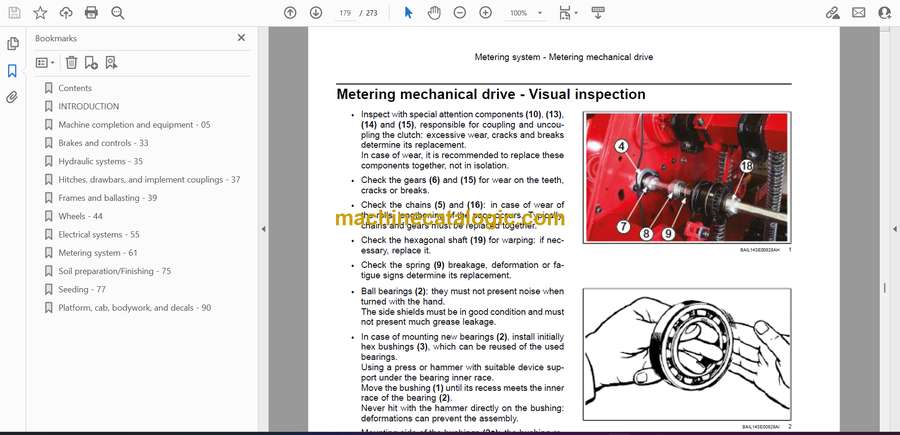Zoom out with the minus button
Viewport: 900px width, 435px height.
[x=460, y=13]
